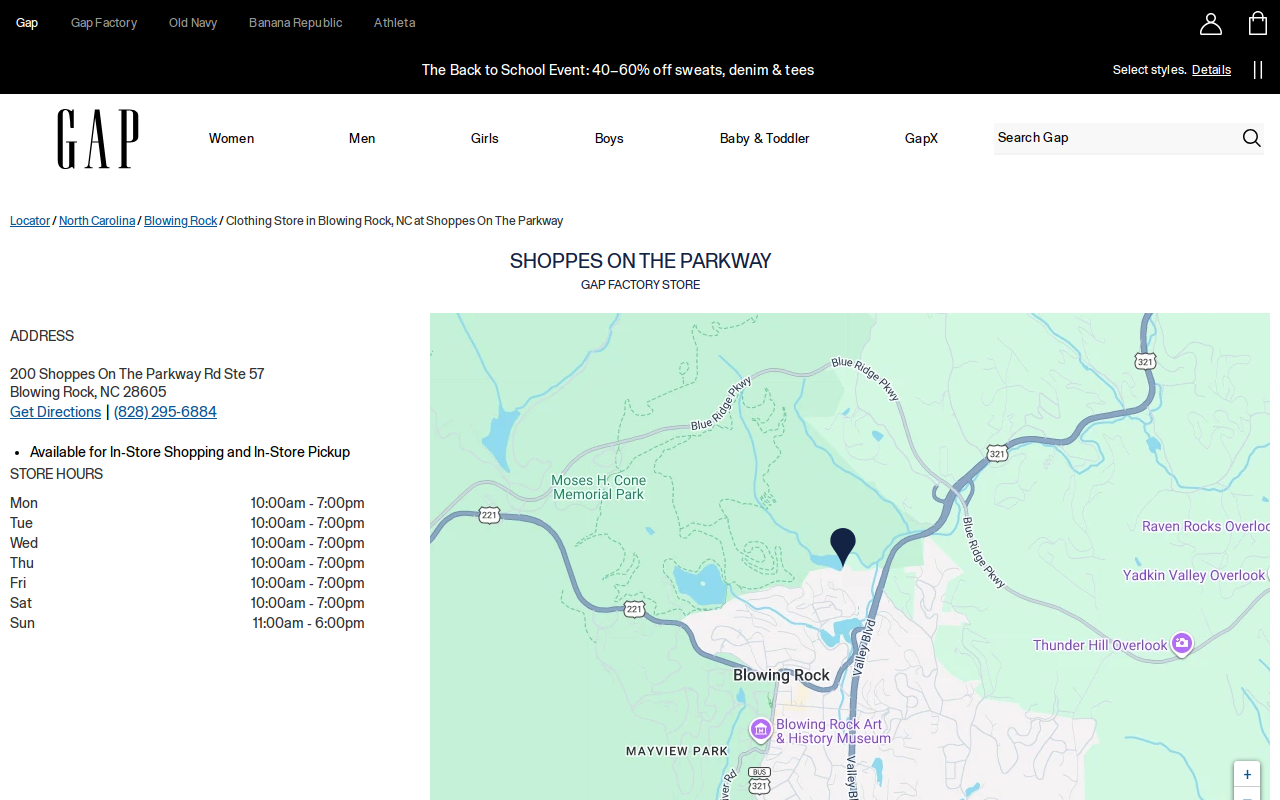Viewport: 1280px width, 800px height.
Task: Click the Locator breadcrumb link
Action: 30,221
